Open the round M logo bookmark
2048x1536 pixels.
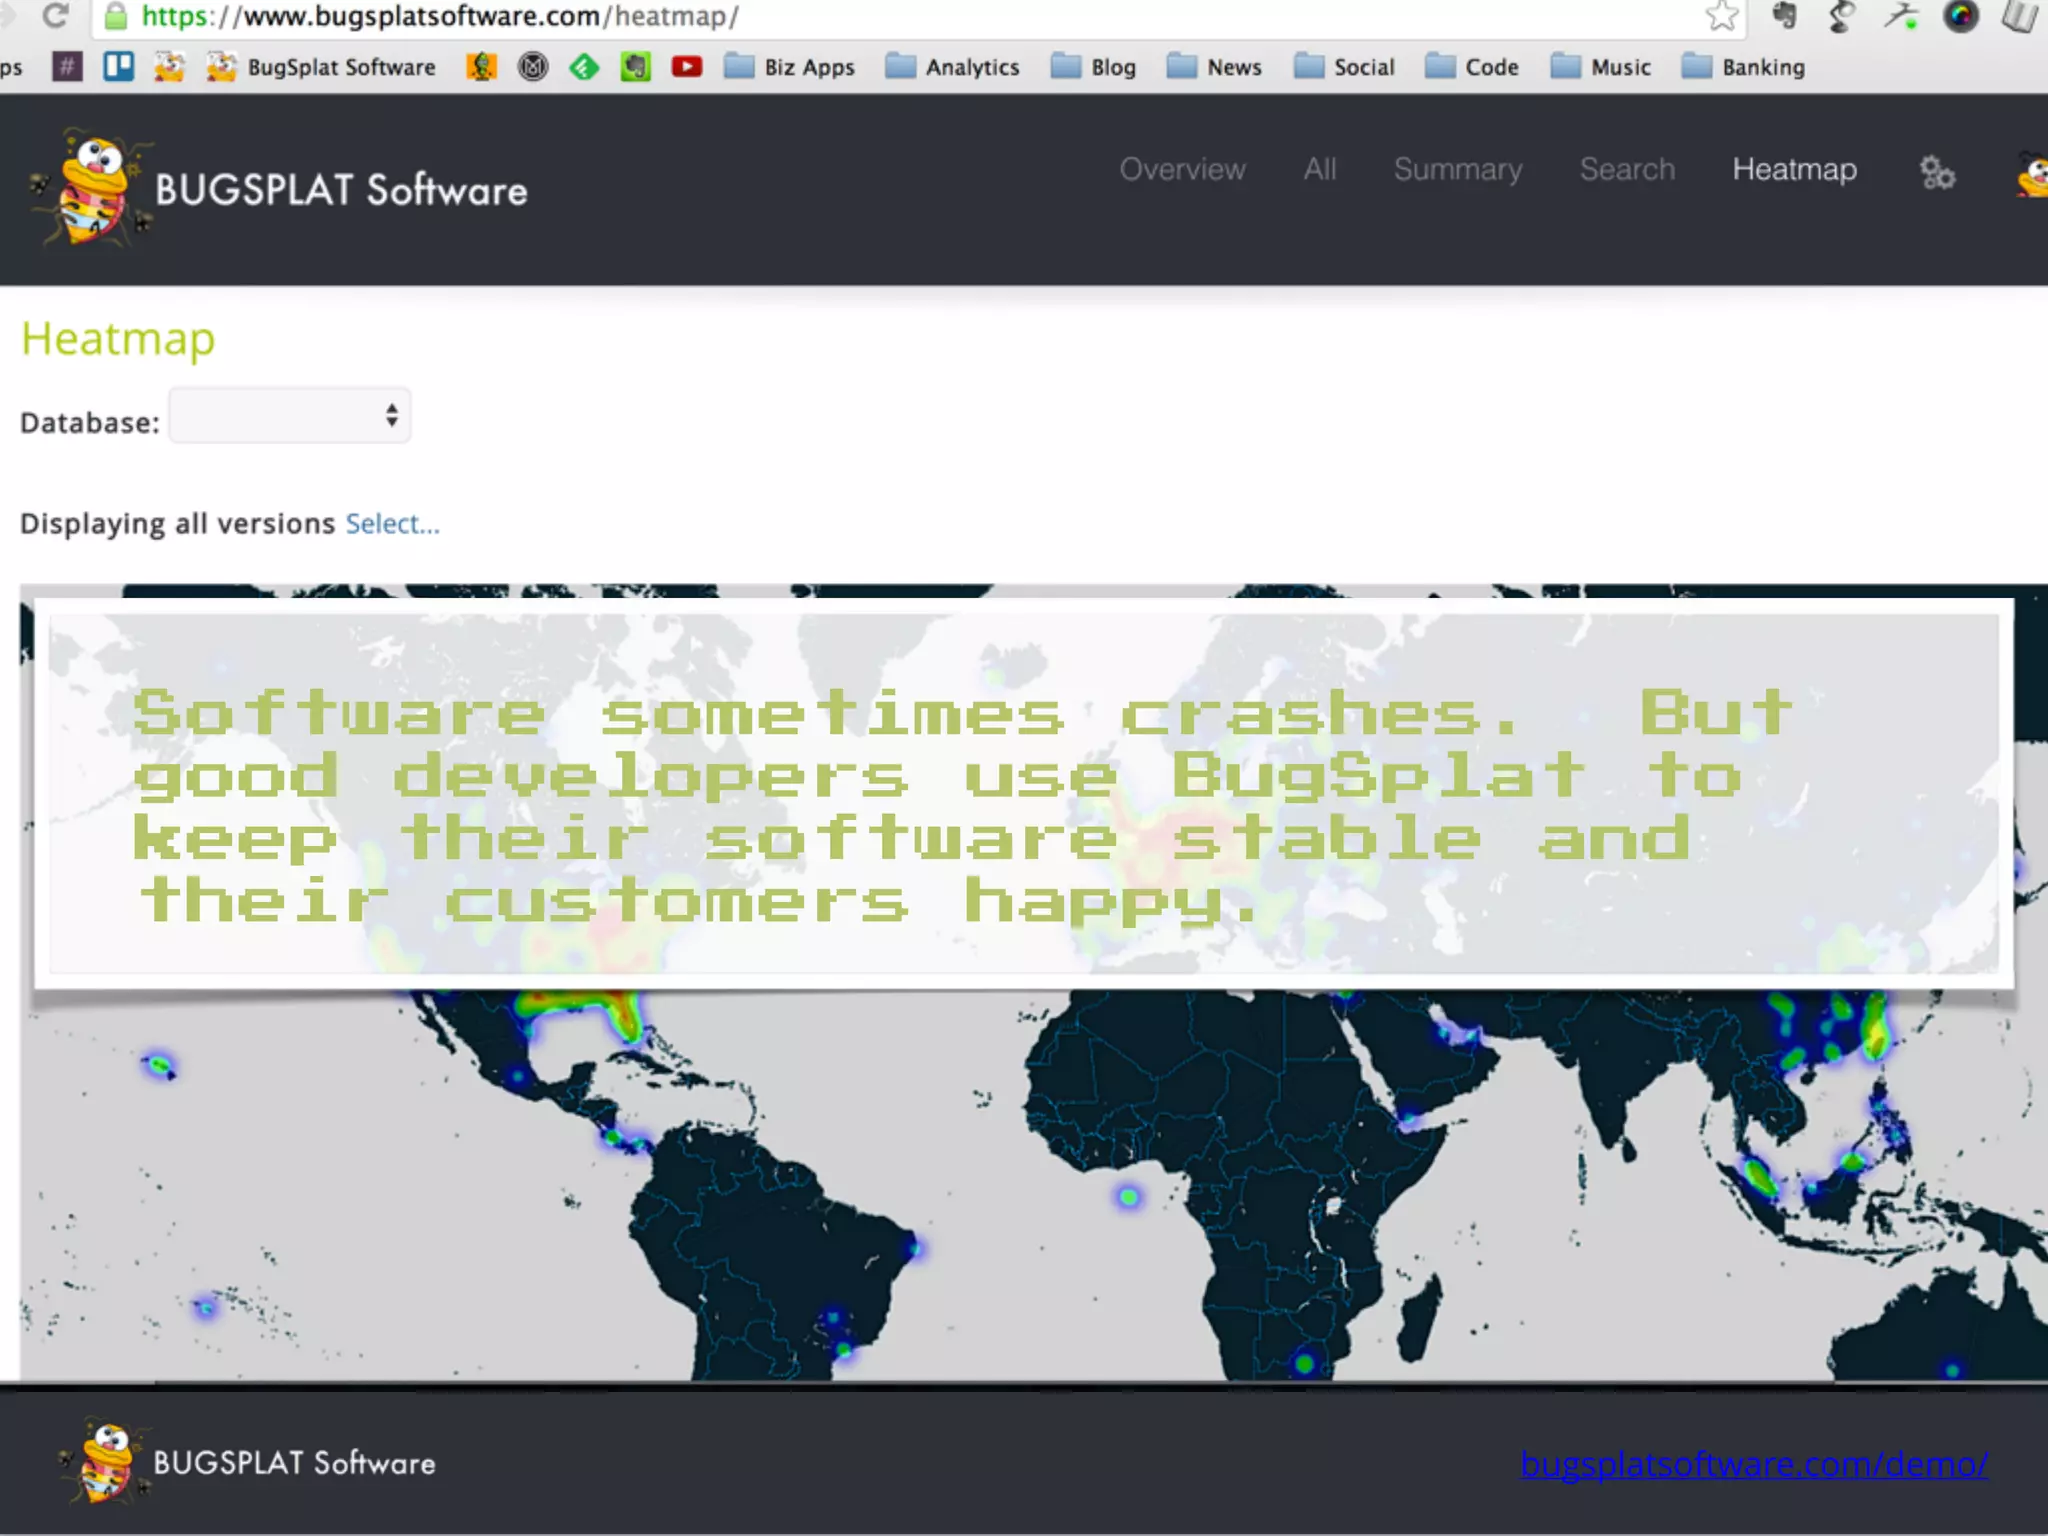point(533,67)
